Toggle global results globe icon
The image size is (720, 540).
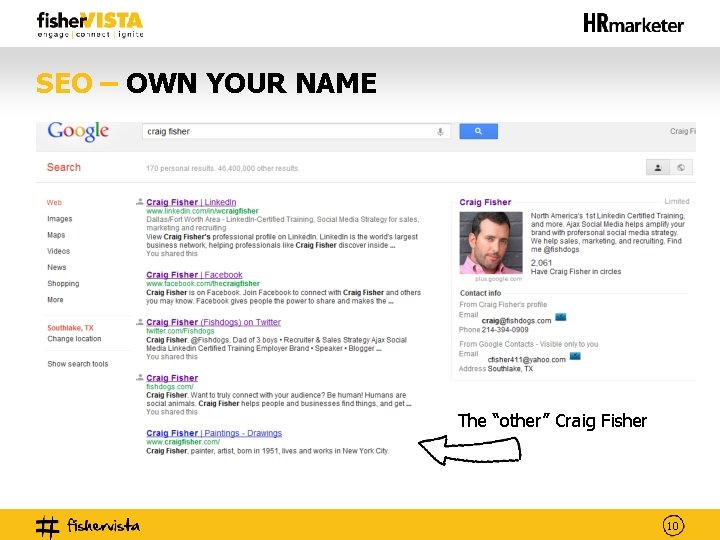[x=681, y=168]
